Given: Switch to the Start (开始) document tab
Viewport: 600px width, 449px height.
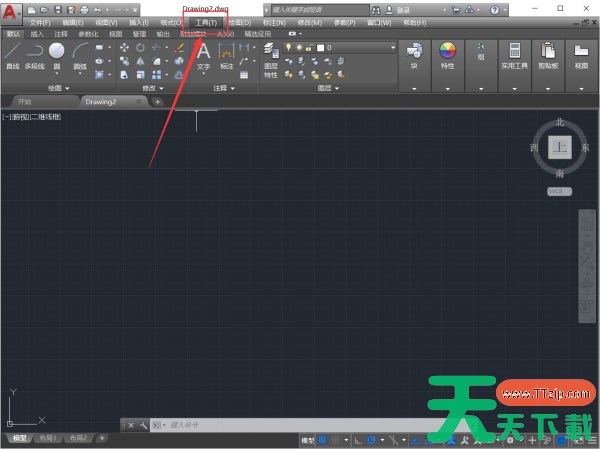Looking at the screenshot, I should click(x=25, y=101).
